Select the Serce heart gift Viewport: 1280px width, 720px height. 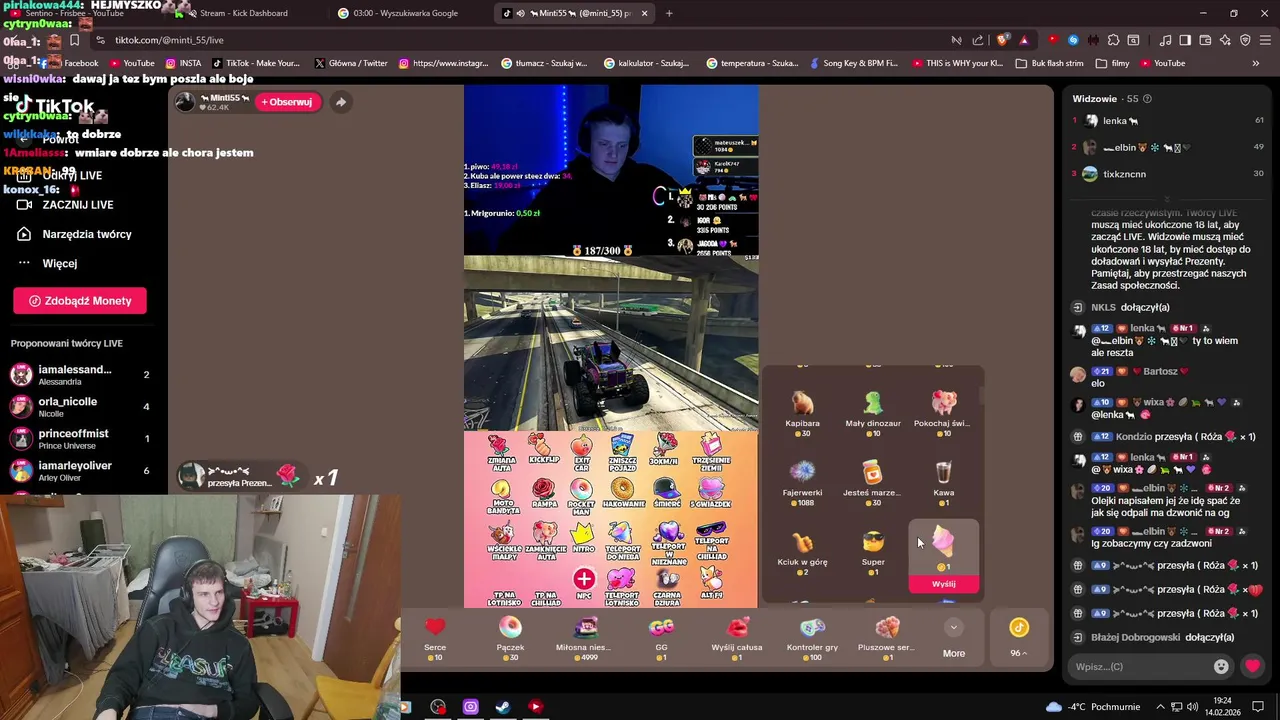(x=435, y=637)
